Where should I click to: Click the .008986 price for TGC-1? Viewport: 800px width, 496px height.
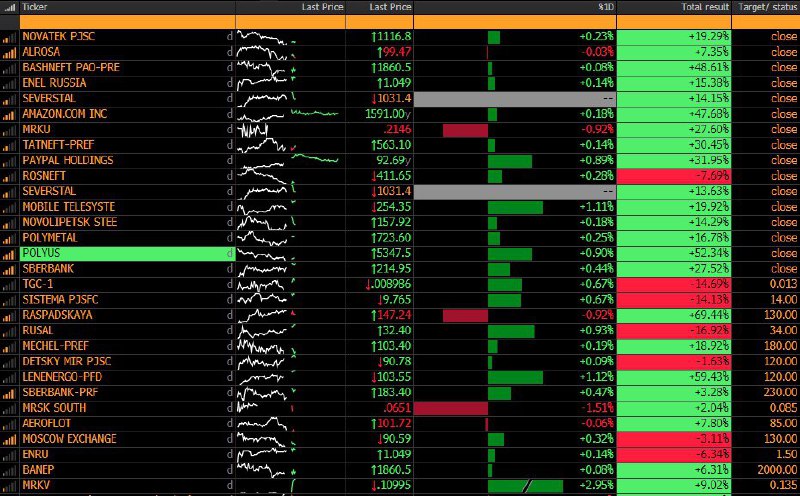click(x=388, y=284)
